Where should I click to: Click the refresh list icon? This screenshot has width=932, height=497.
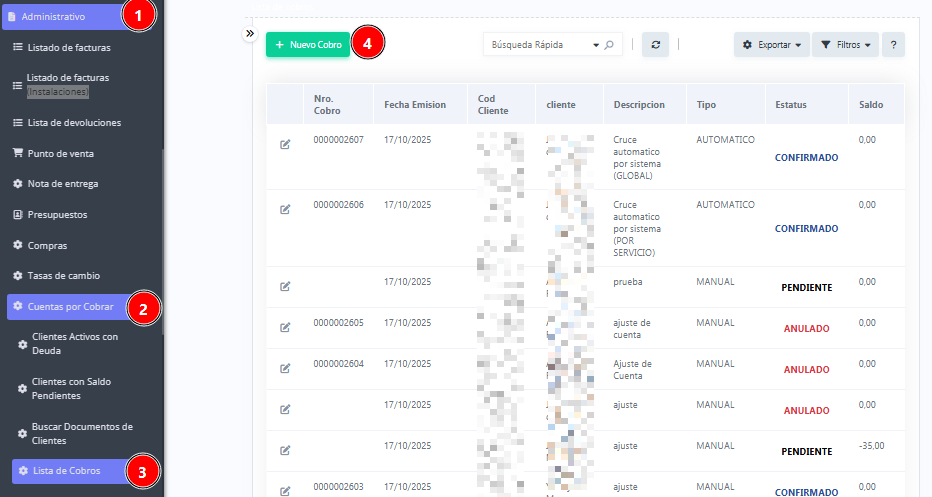(x=655, y=45)
